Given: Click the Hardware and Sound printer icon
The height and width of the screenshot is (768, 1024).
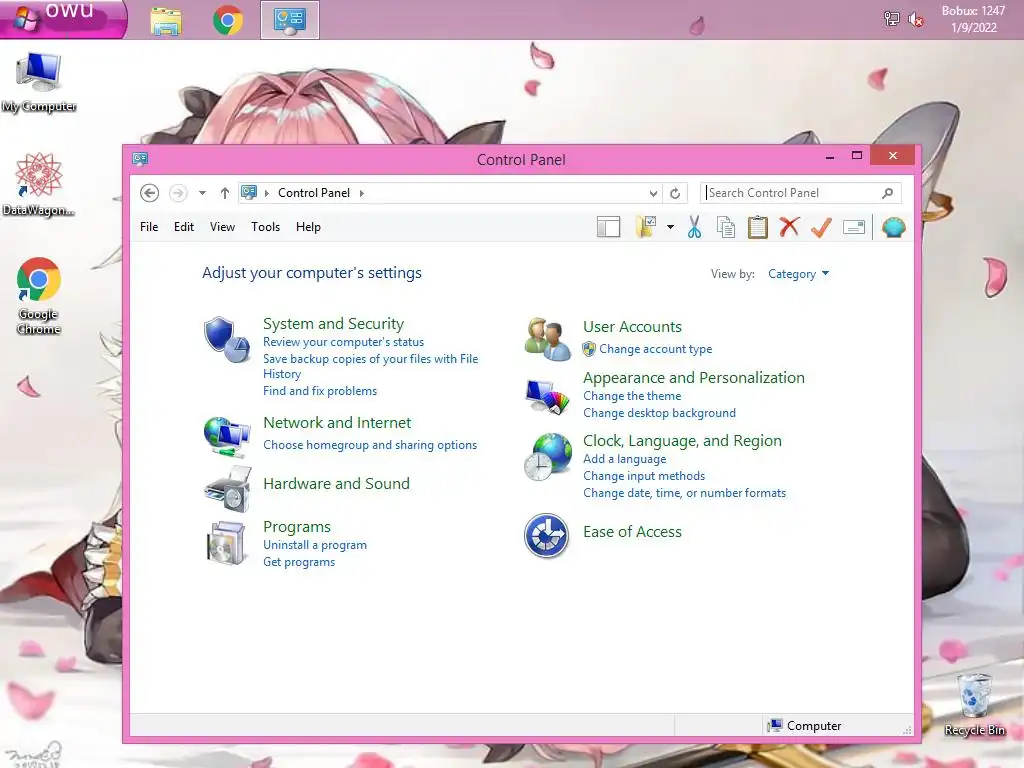Looking at the screenshot, I should (x=227, y=489).
